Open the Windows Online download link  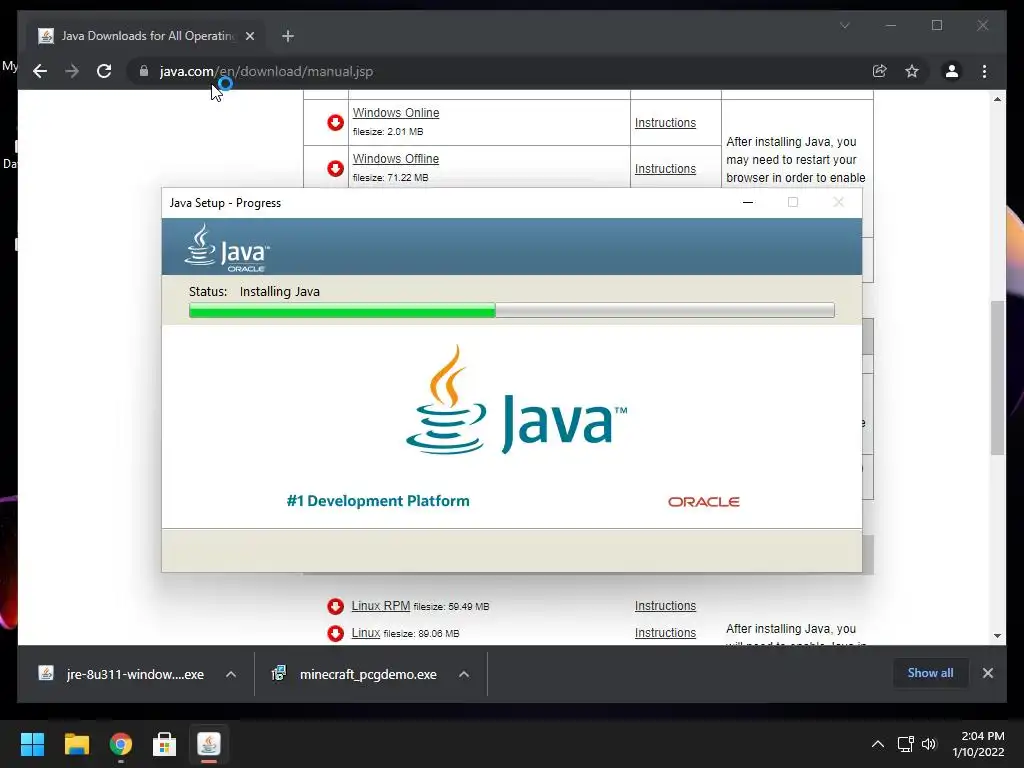[396, 112]
